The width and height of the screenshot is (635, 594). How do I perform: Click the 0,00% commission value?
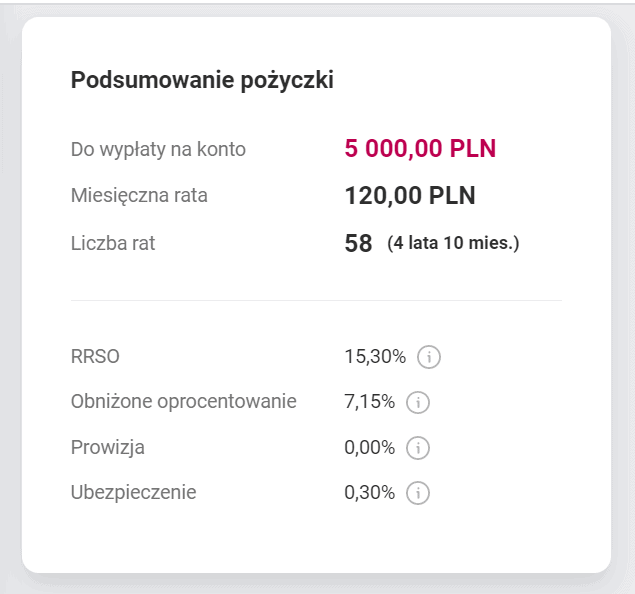click(370, 447)
